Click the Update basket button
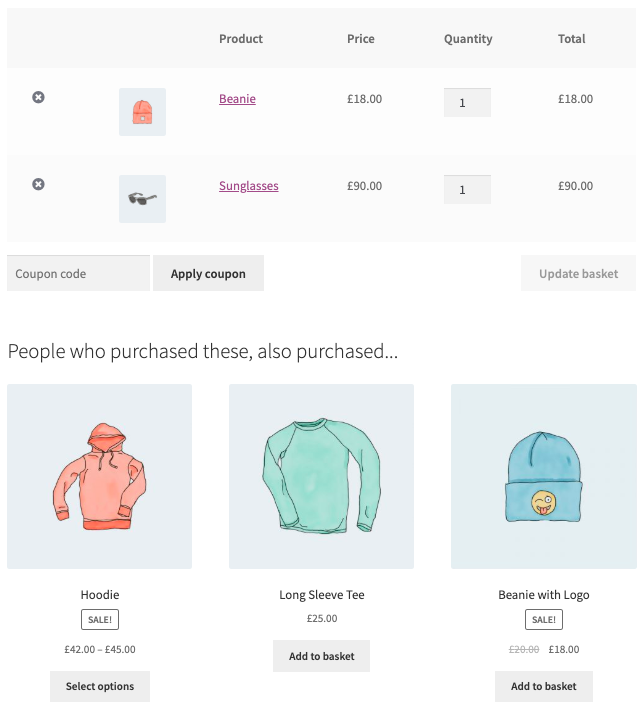Viewport: 644px width, 709px height. click(x=578, y=274)
